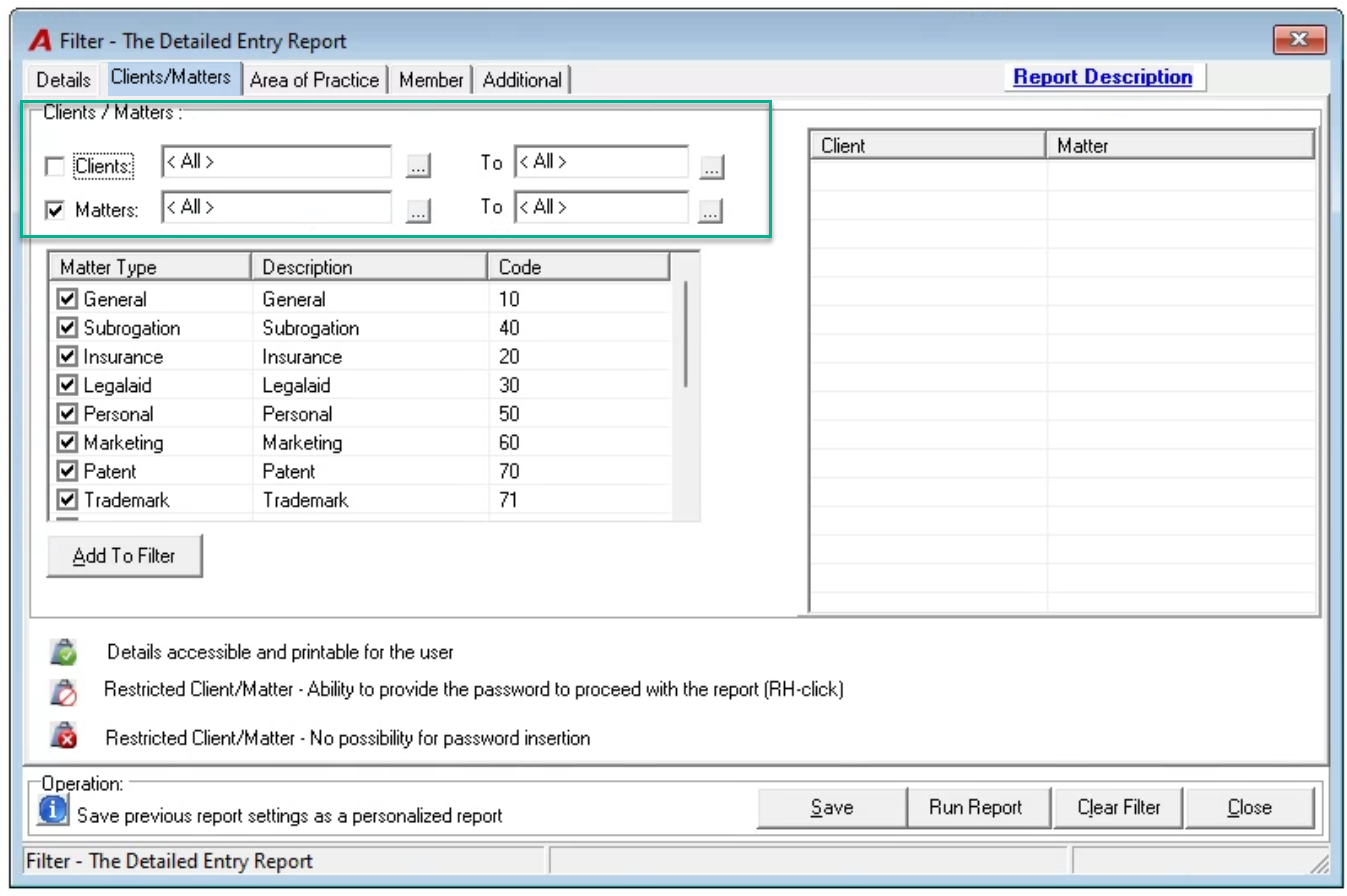1347x896 pixels.
Task: Switch to the Member tab
Action: 431,80
